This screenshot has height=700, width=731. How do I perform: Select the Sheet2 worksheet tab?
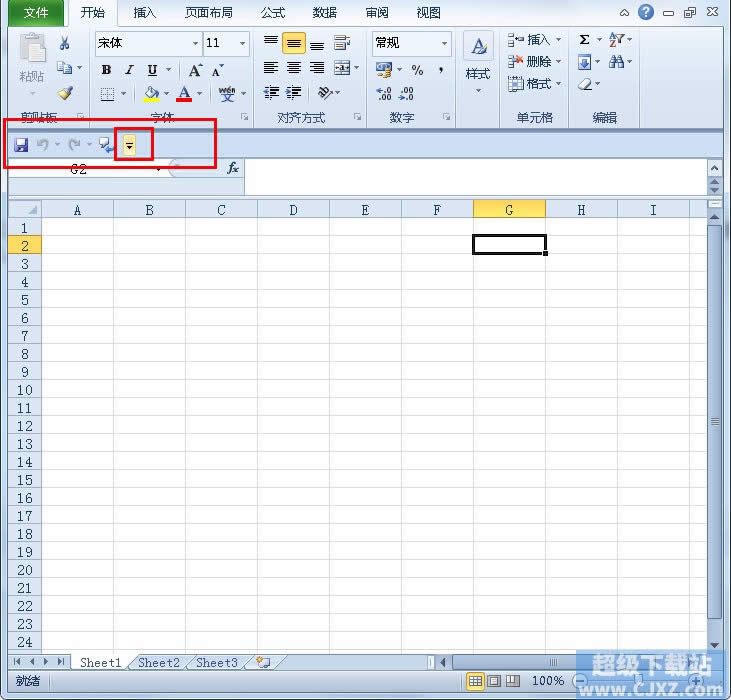click(x=159, y=662)
